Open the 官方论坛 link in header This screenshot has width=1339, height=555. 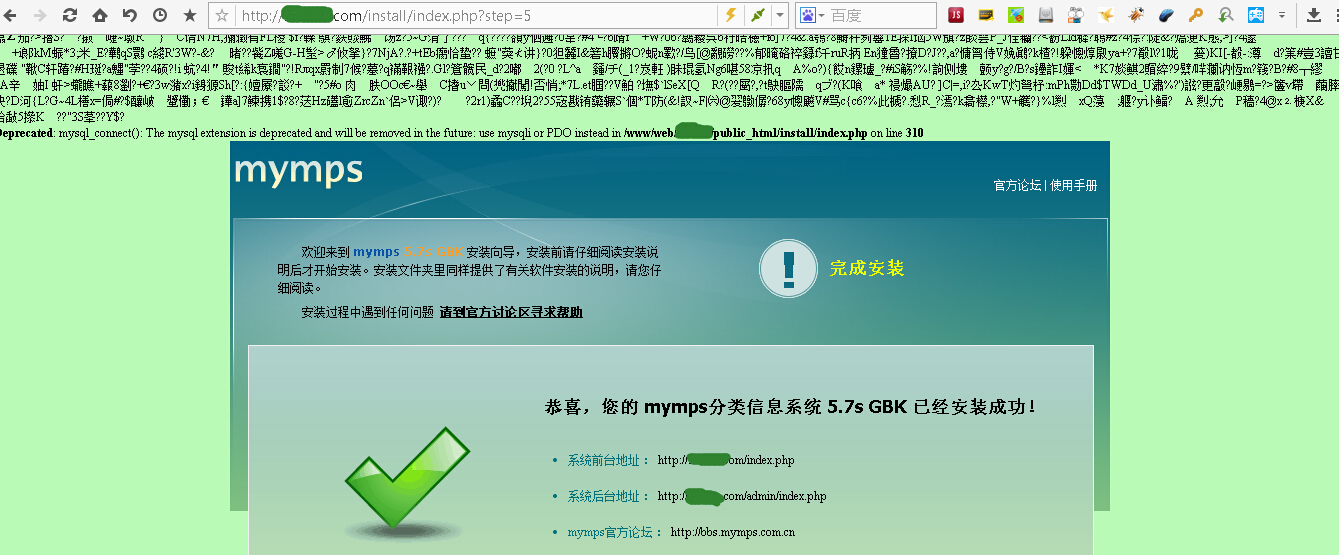[1017, 185]
